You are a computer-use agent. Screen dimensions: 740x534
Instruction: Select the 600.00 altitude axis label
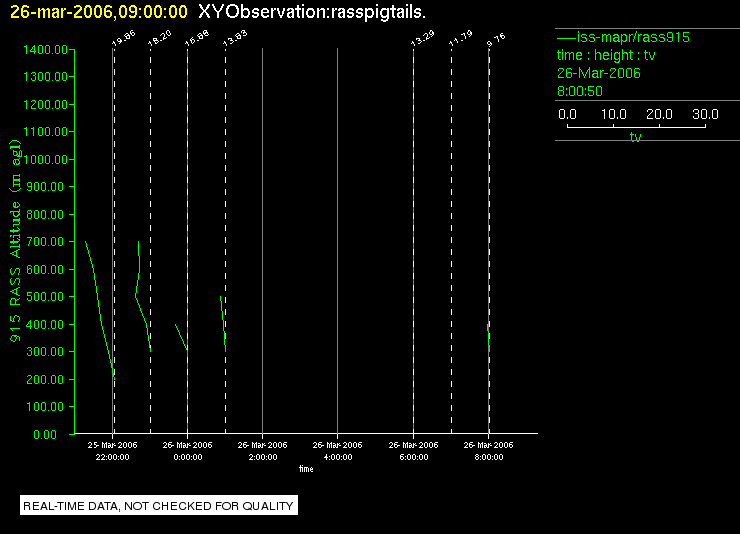click(x=45, y=269)
